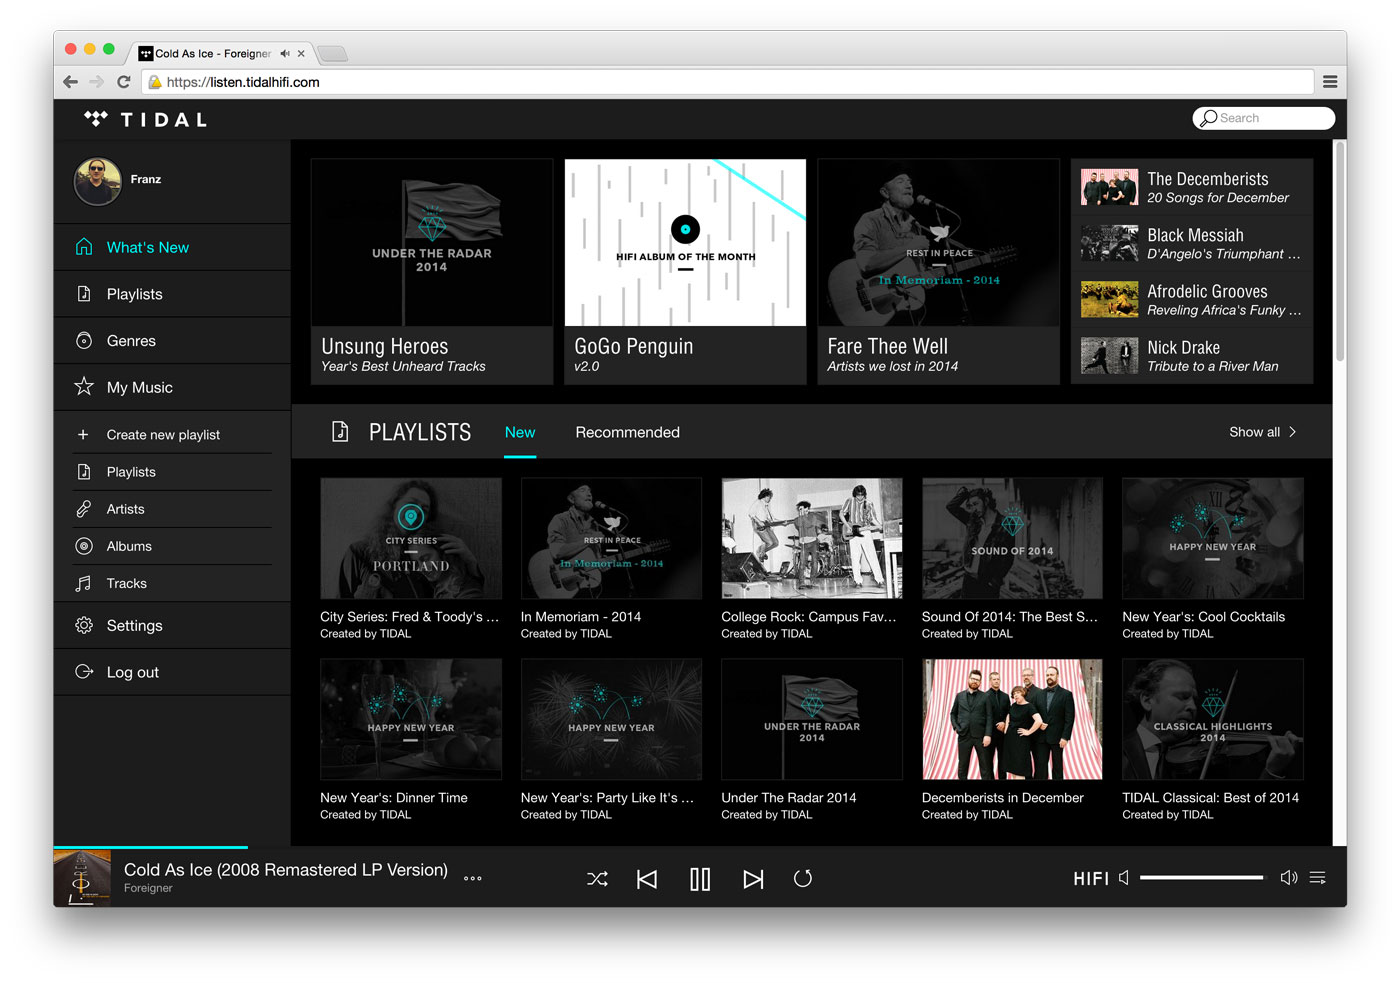Screen dimensions: 1400x983
Task: Open Fare Thee Well featured card
Action: click(x=938, y=271)
